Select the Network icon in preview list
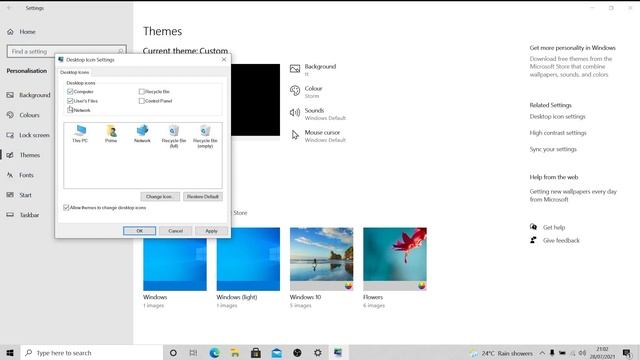Image resolution: width=640 pixels, height=360 pixels. point(142,134)
